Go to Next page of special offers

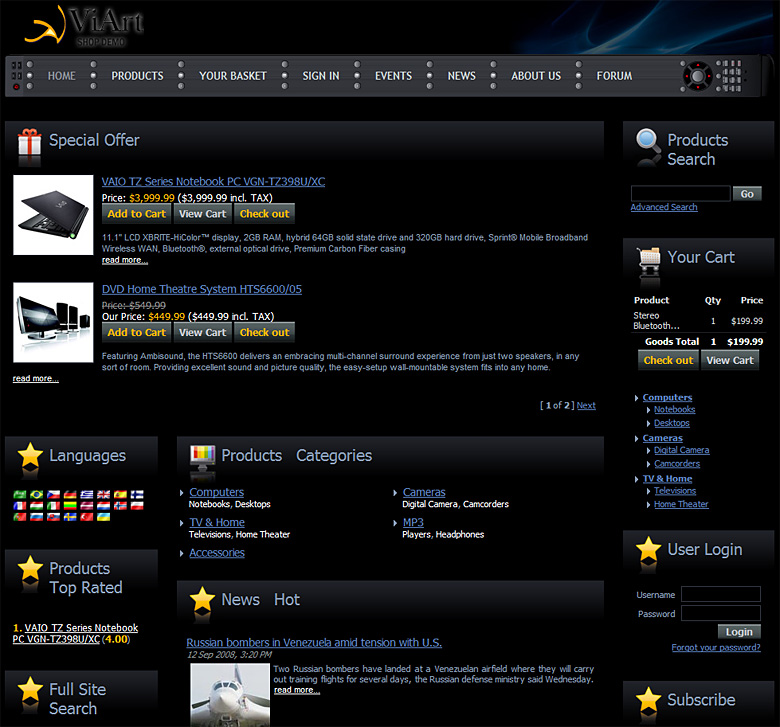pos(586,406)
